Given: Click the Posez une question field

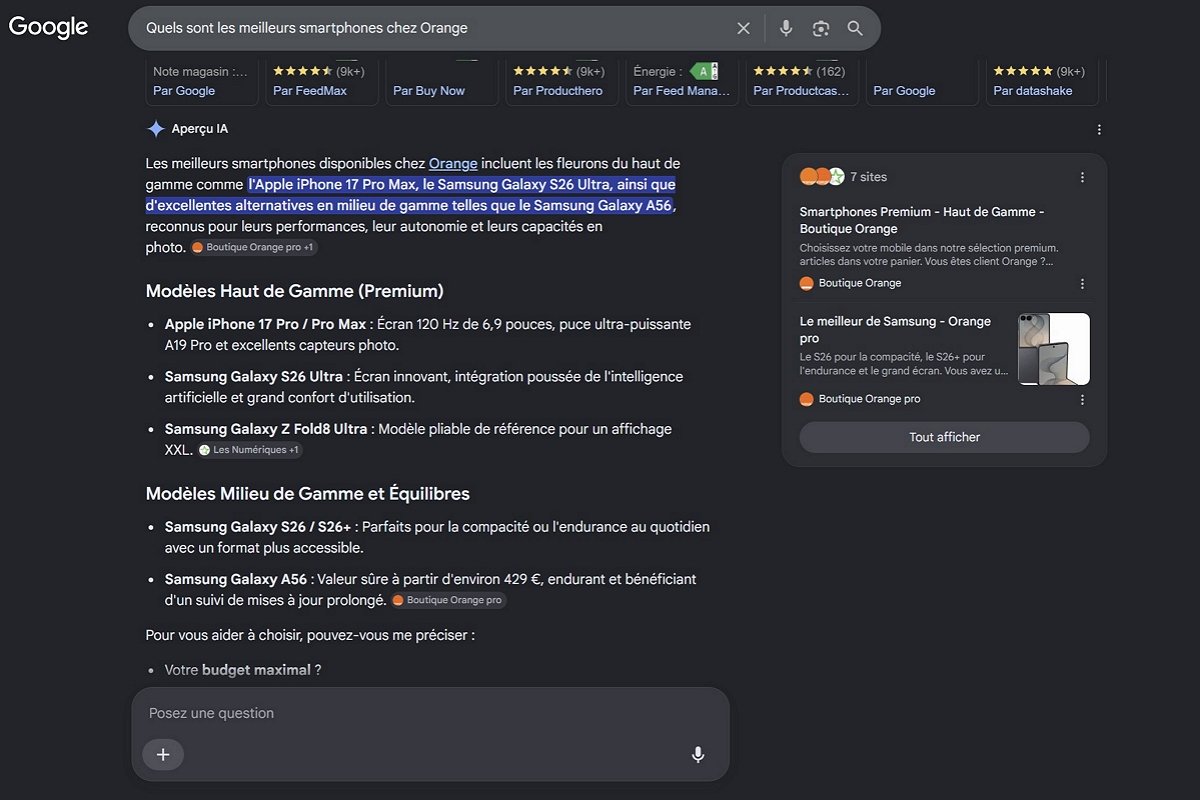Looking at the screenshot, I should pos(430,713).
